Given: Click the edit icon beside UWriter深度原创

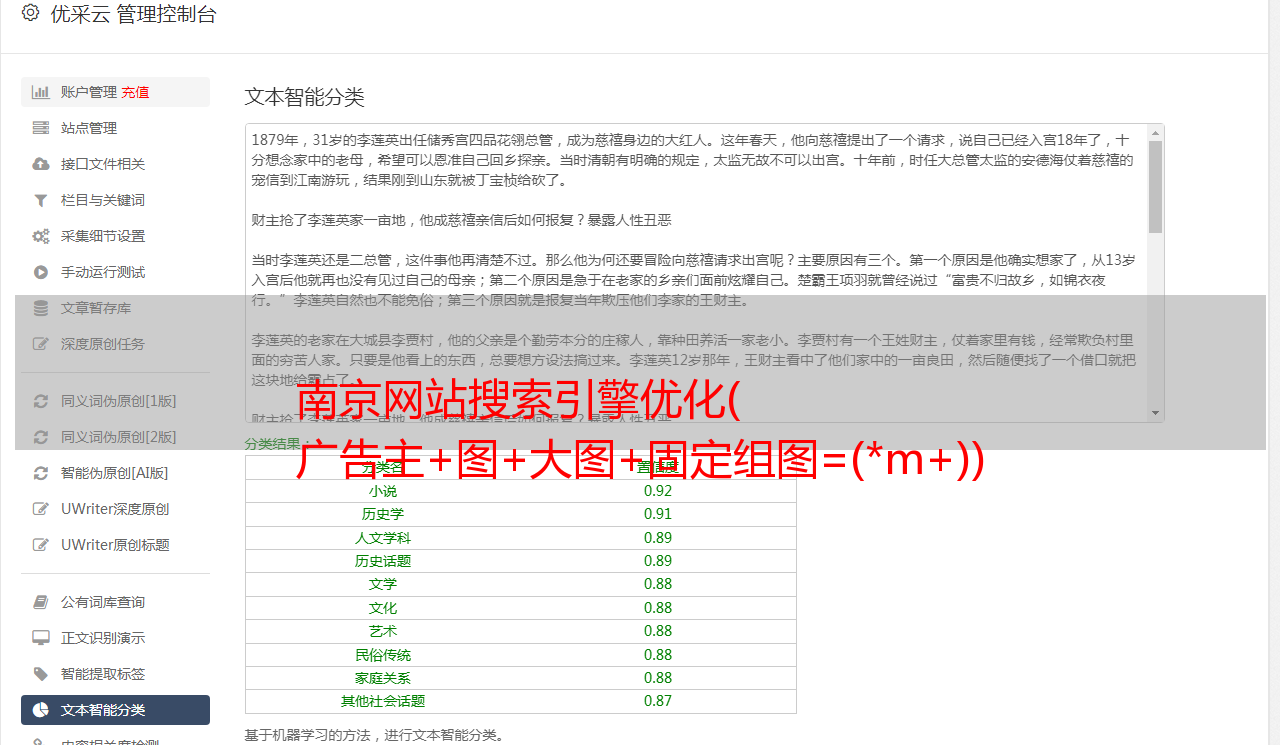Looking at the screenshot, I should [41, 509].
